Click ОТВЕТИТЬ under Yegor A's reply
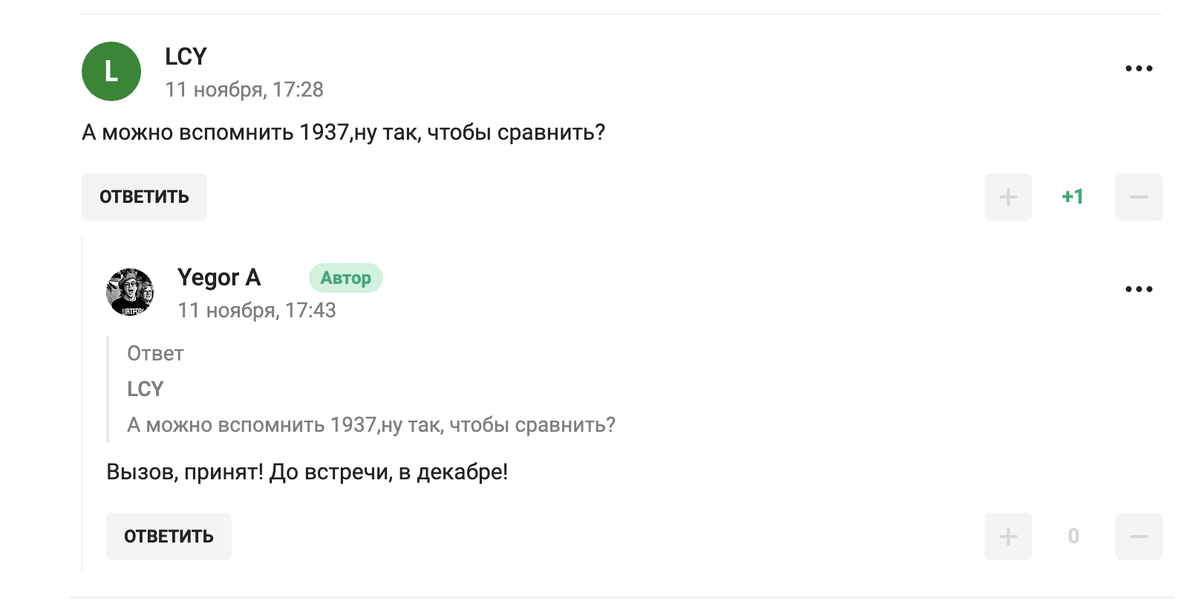 click(x=168, y=536)
